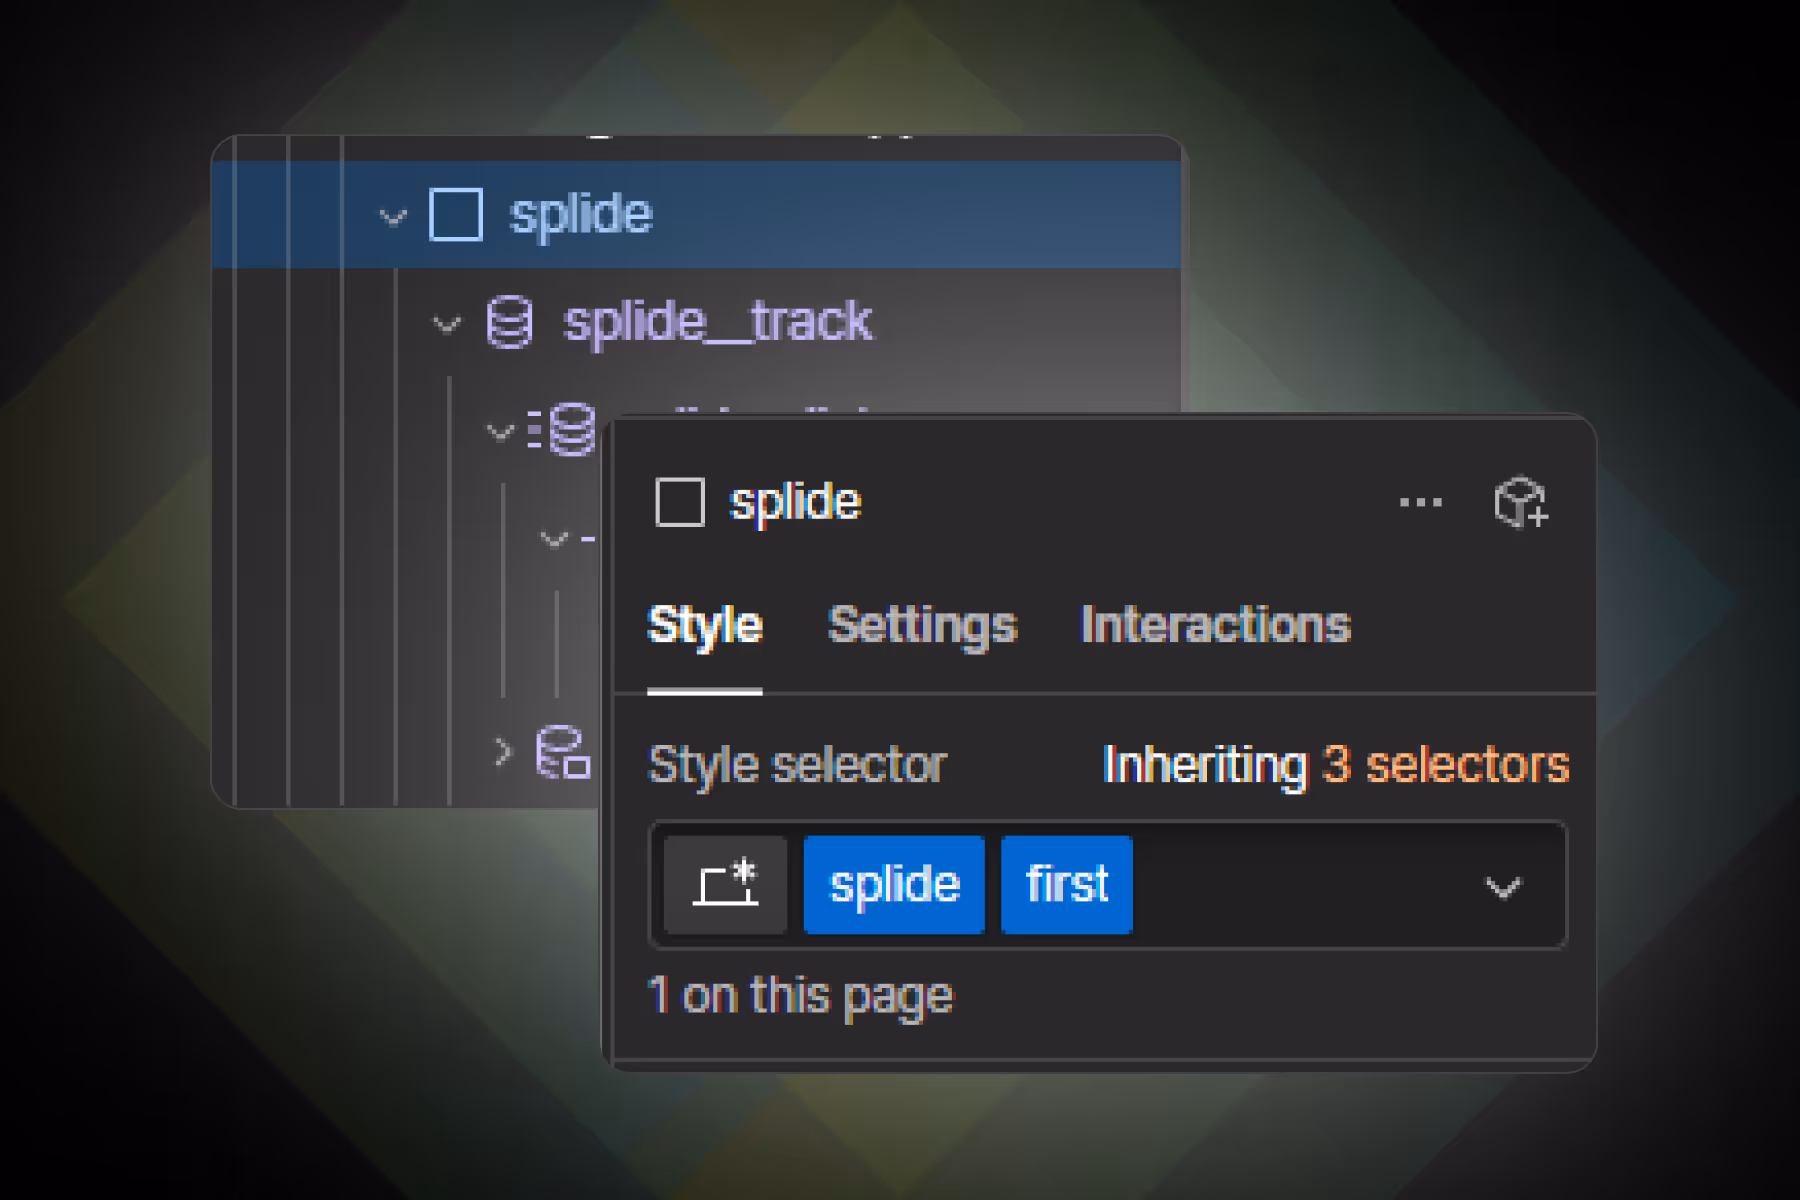This screenshot has width=1800, height=1200.
Task: Collapse the collection list chevron under splide__track
Action: 500,431
